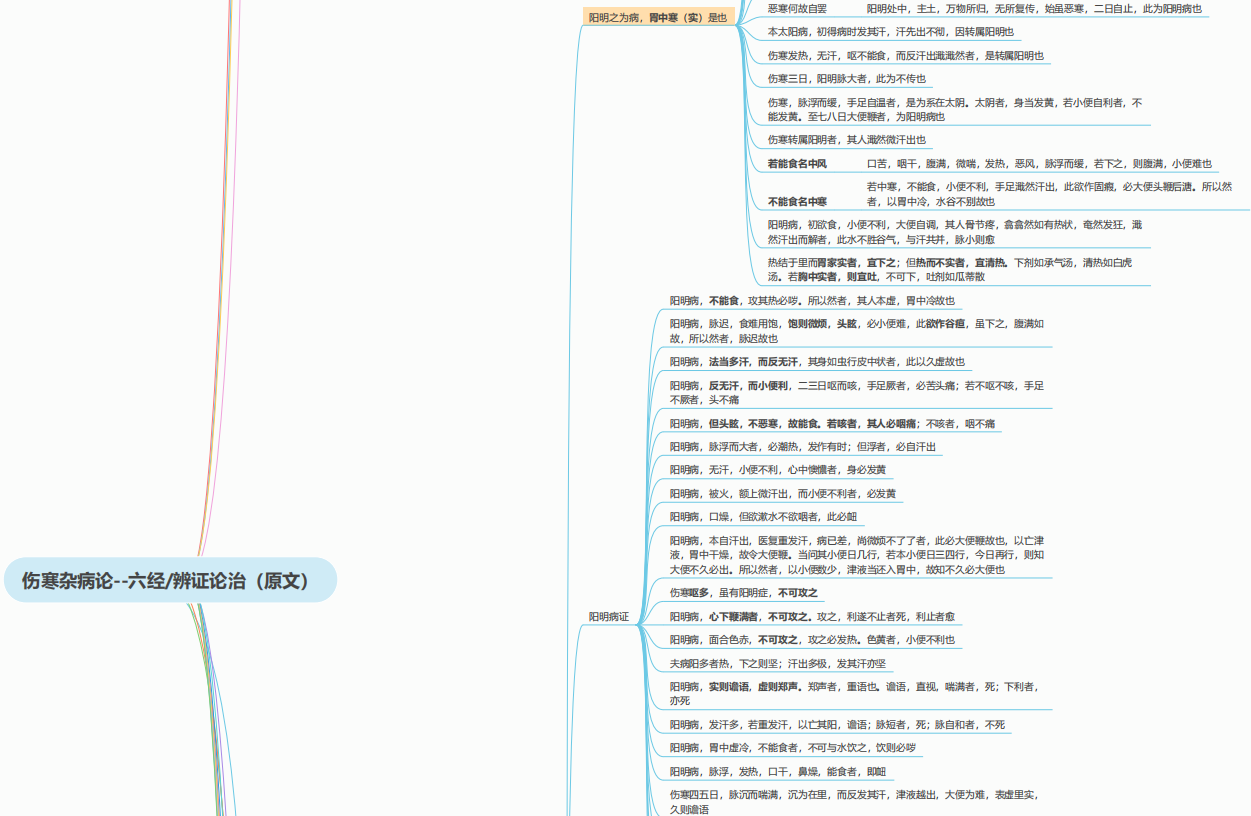Select the node 阳明病，胃中虚冷，不能食者
The width and height of the screenshot is (1251, 816).
pos(792,748)
